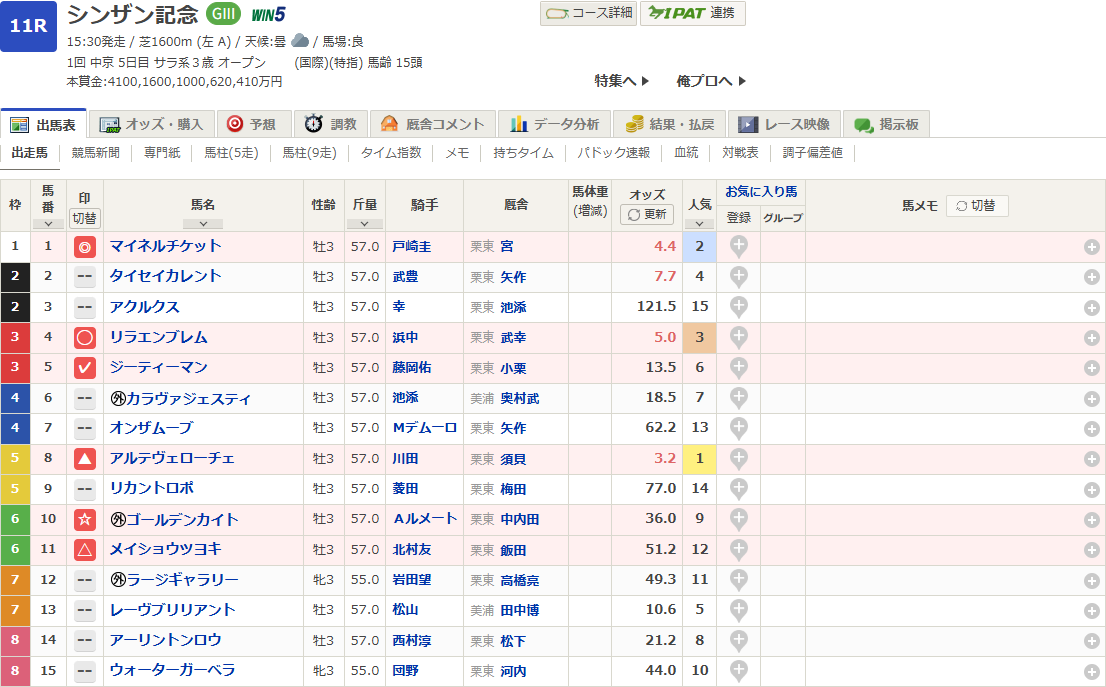The height and width of the screenshot is (687, 1106).
Task: Open the 馬名 column sort dropdown
Action: coord(203,224)
